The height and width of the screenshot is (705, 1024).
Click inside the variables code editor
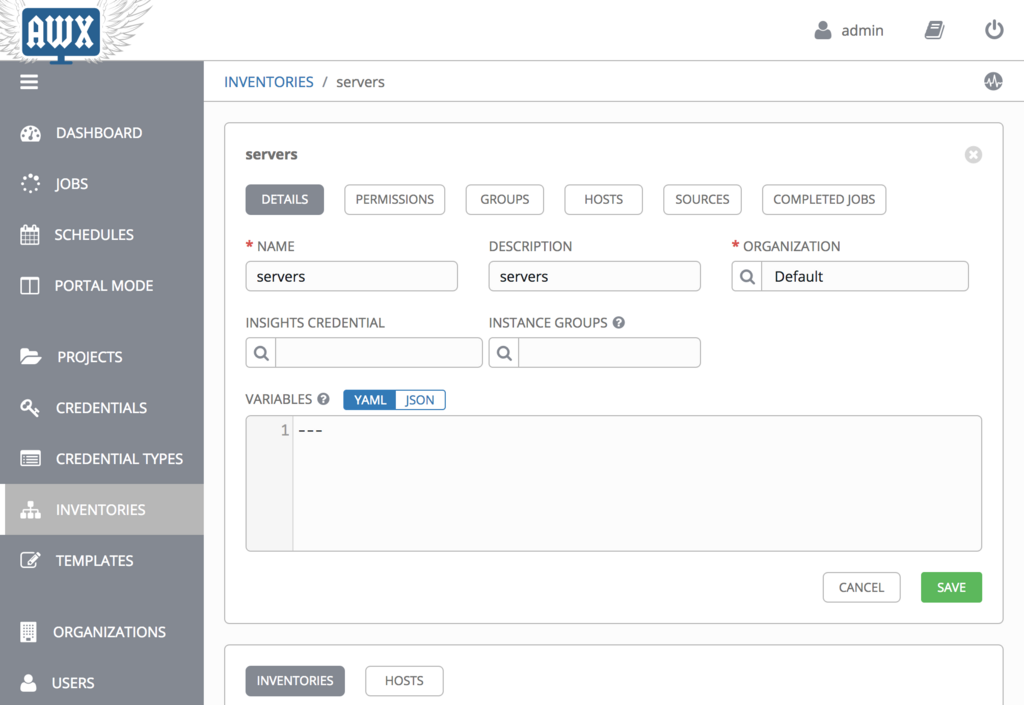637,484
